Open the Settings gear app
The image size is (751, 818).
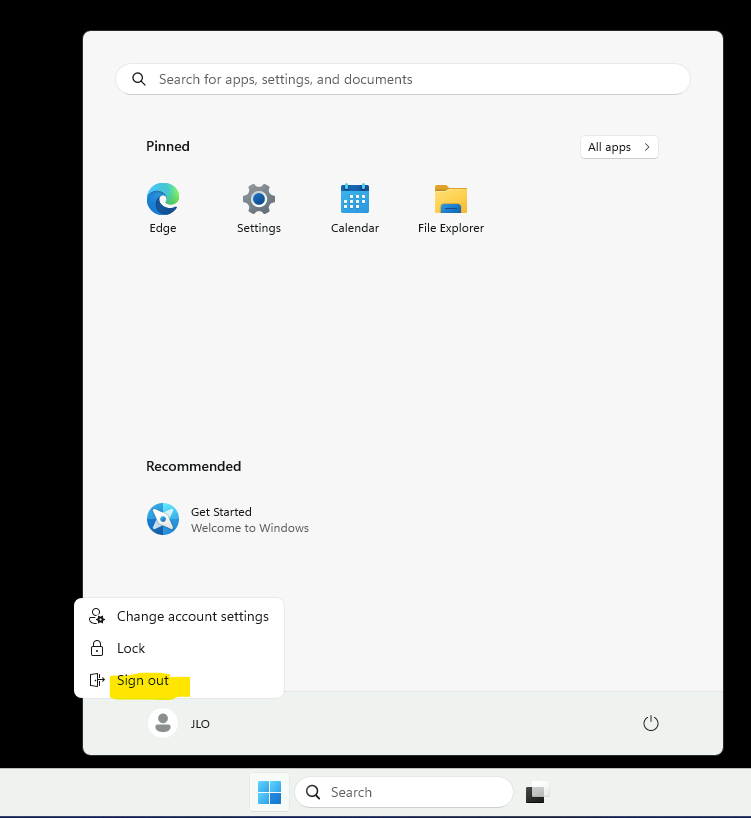pos(259,208)
